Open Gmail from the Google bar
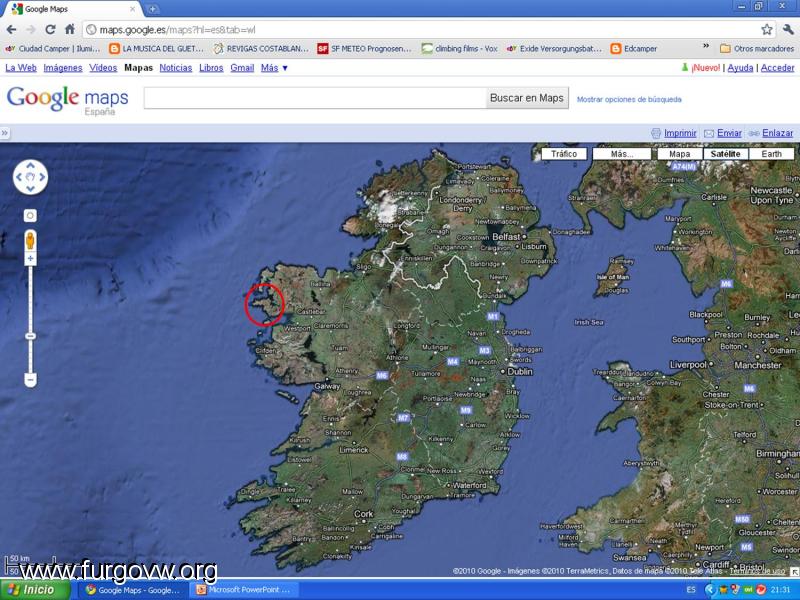This screenshot has height=600, width=800. (x=242, y=68)
